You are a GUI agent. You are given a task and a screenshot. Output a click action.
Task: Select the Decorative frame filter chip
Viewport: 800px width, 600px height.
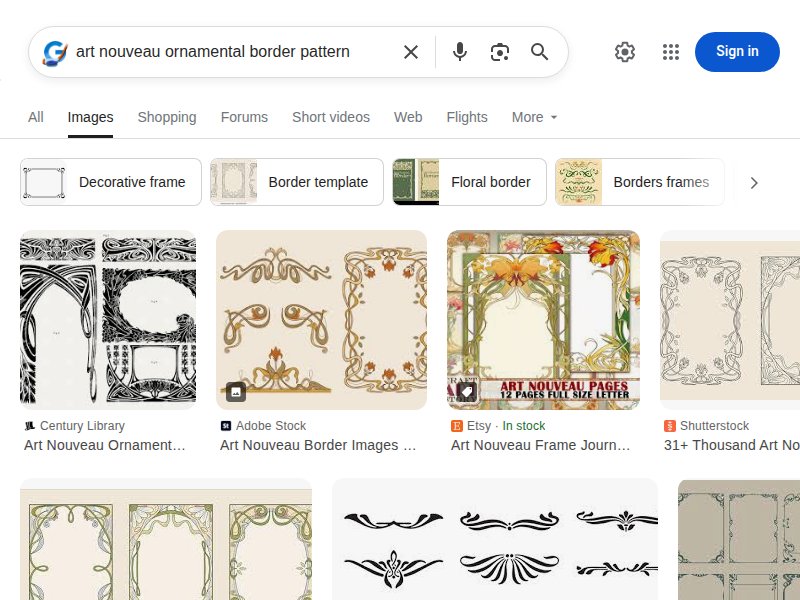110,182
